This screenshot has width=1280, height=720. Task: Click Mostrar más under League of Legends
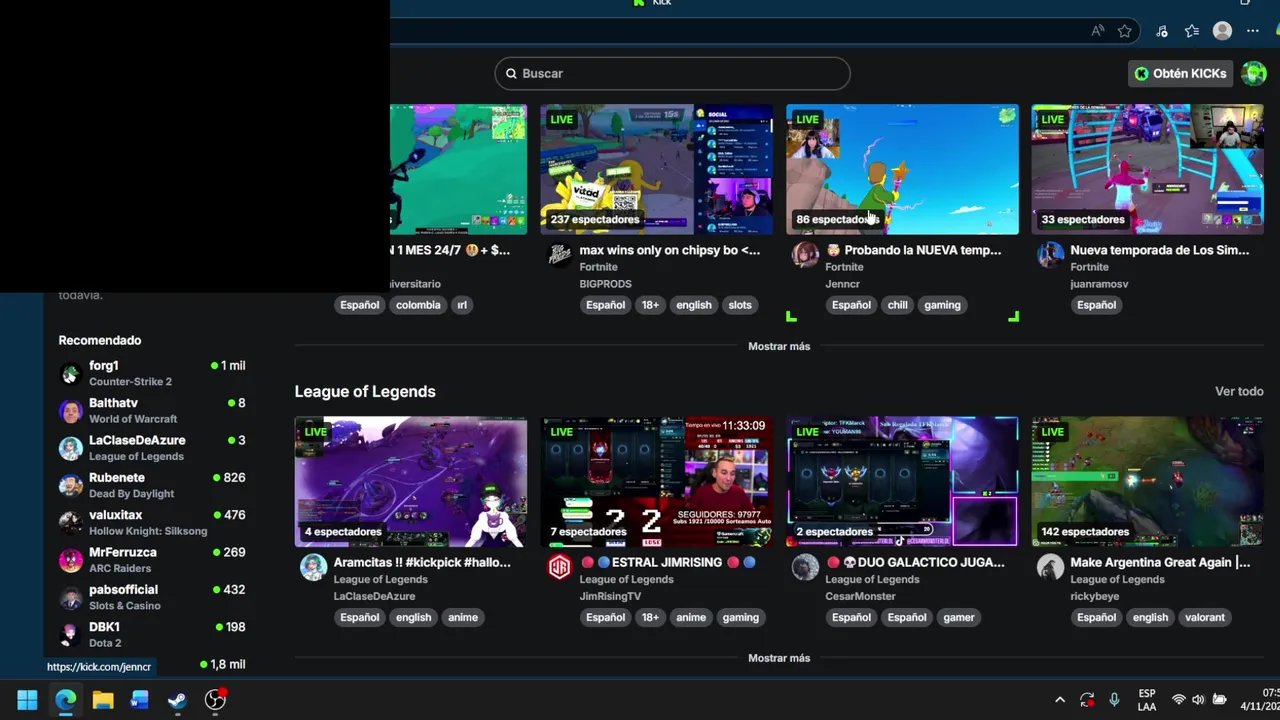(779, 658)
